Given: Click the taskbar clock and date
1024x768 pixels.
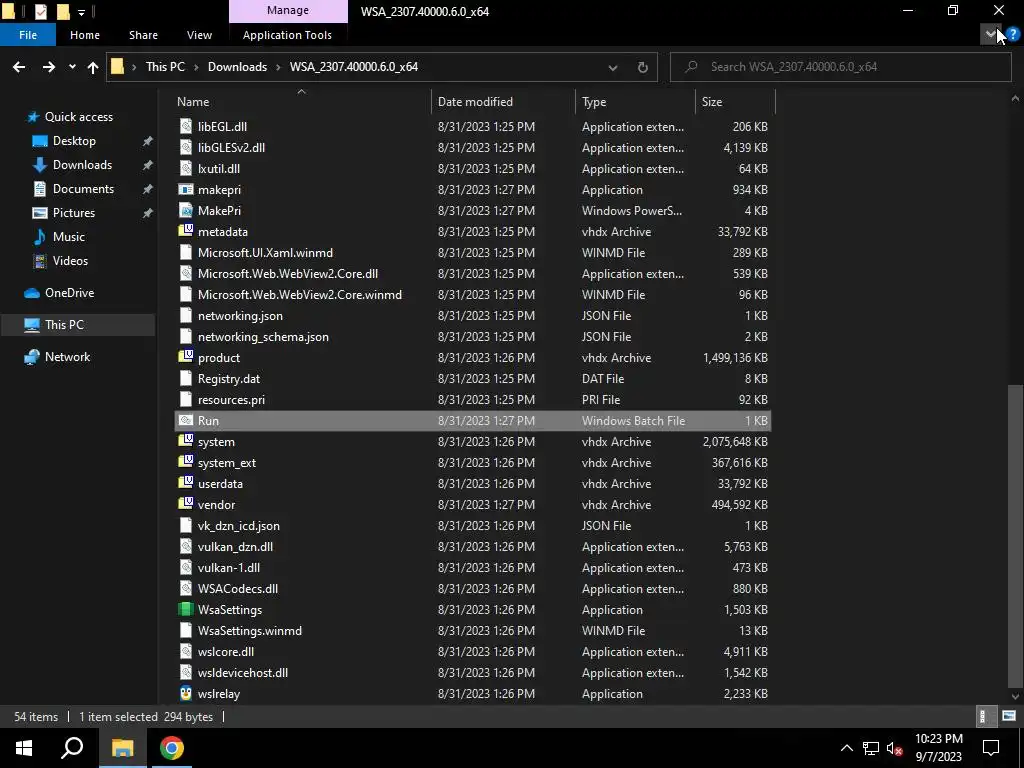Looking at the screenshot, I should pyautogui.click(x=938, y=748).
